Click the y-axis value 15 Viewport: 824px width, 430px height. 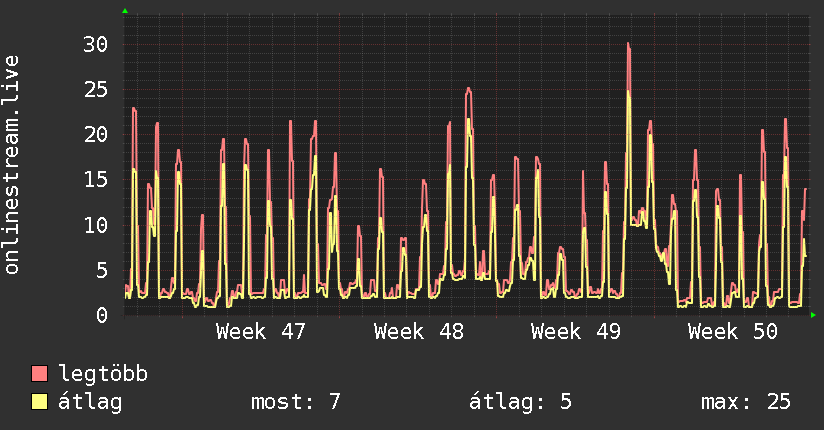pyautogui.click(x=96, y=180)
